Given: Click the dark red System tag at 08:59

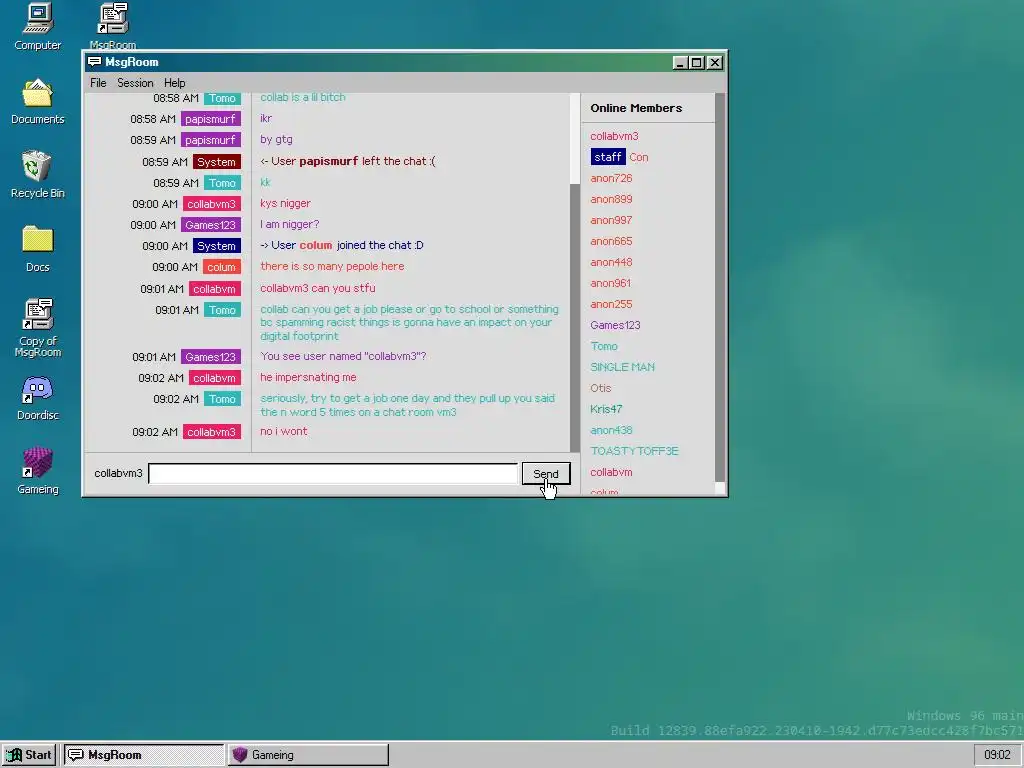Looking at the screenshot, I should point(216,162).
